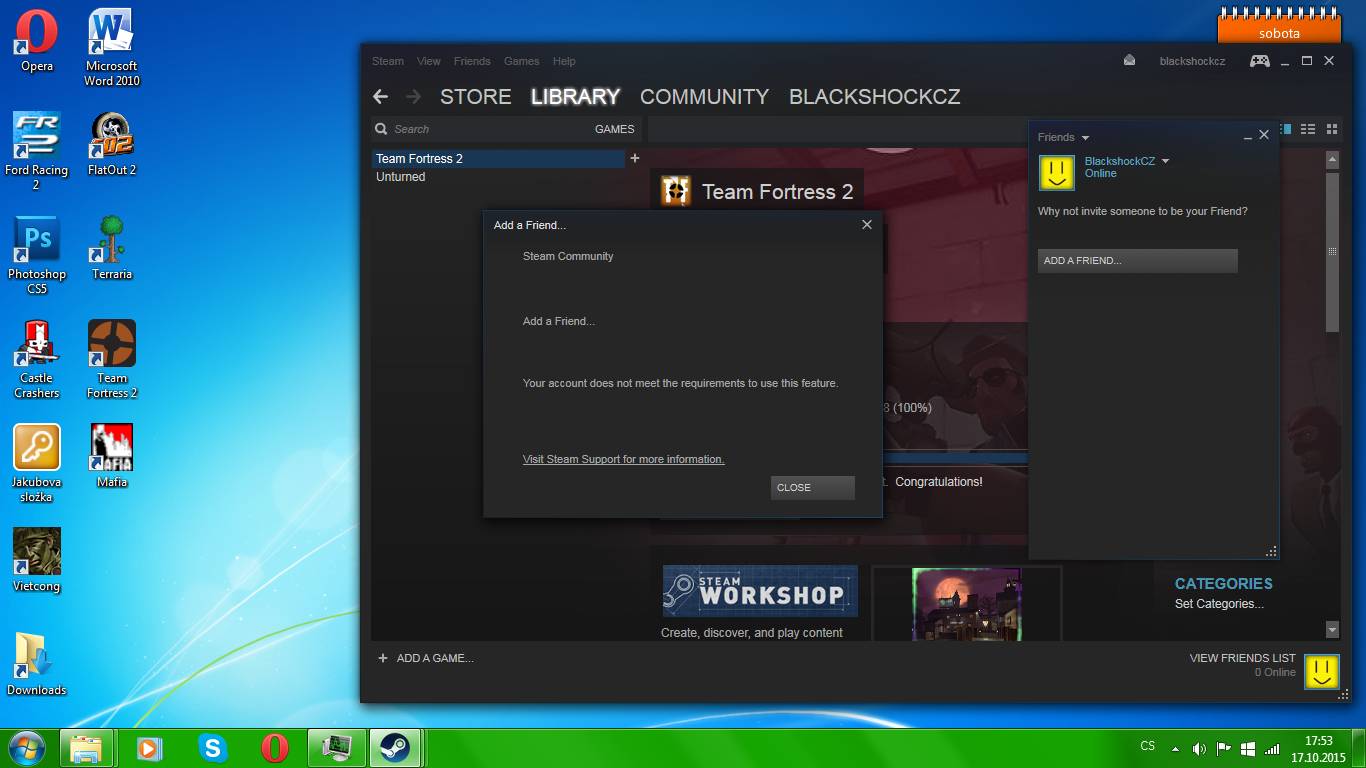The width and height of the screenshot is (1366, 768).
Task: Launch Big Picture mode via controller icon
Action: (x=1260, y=61)
